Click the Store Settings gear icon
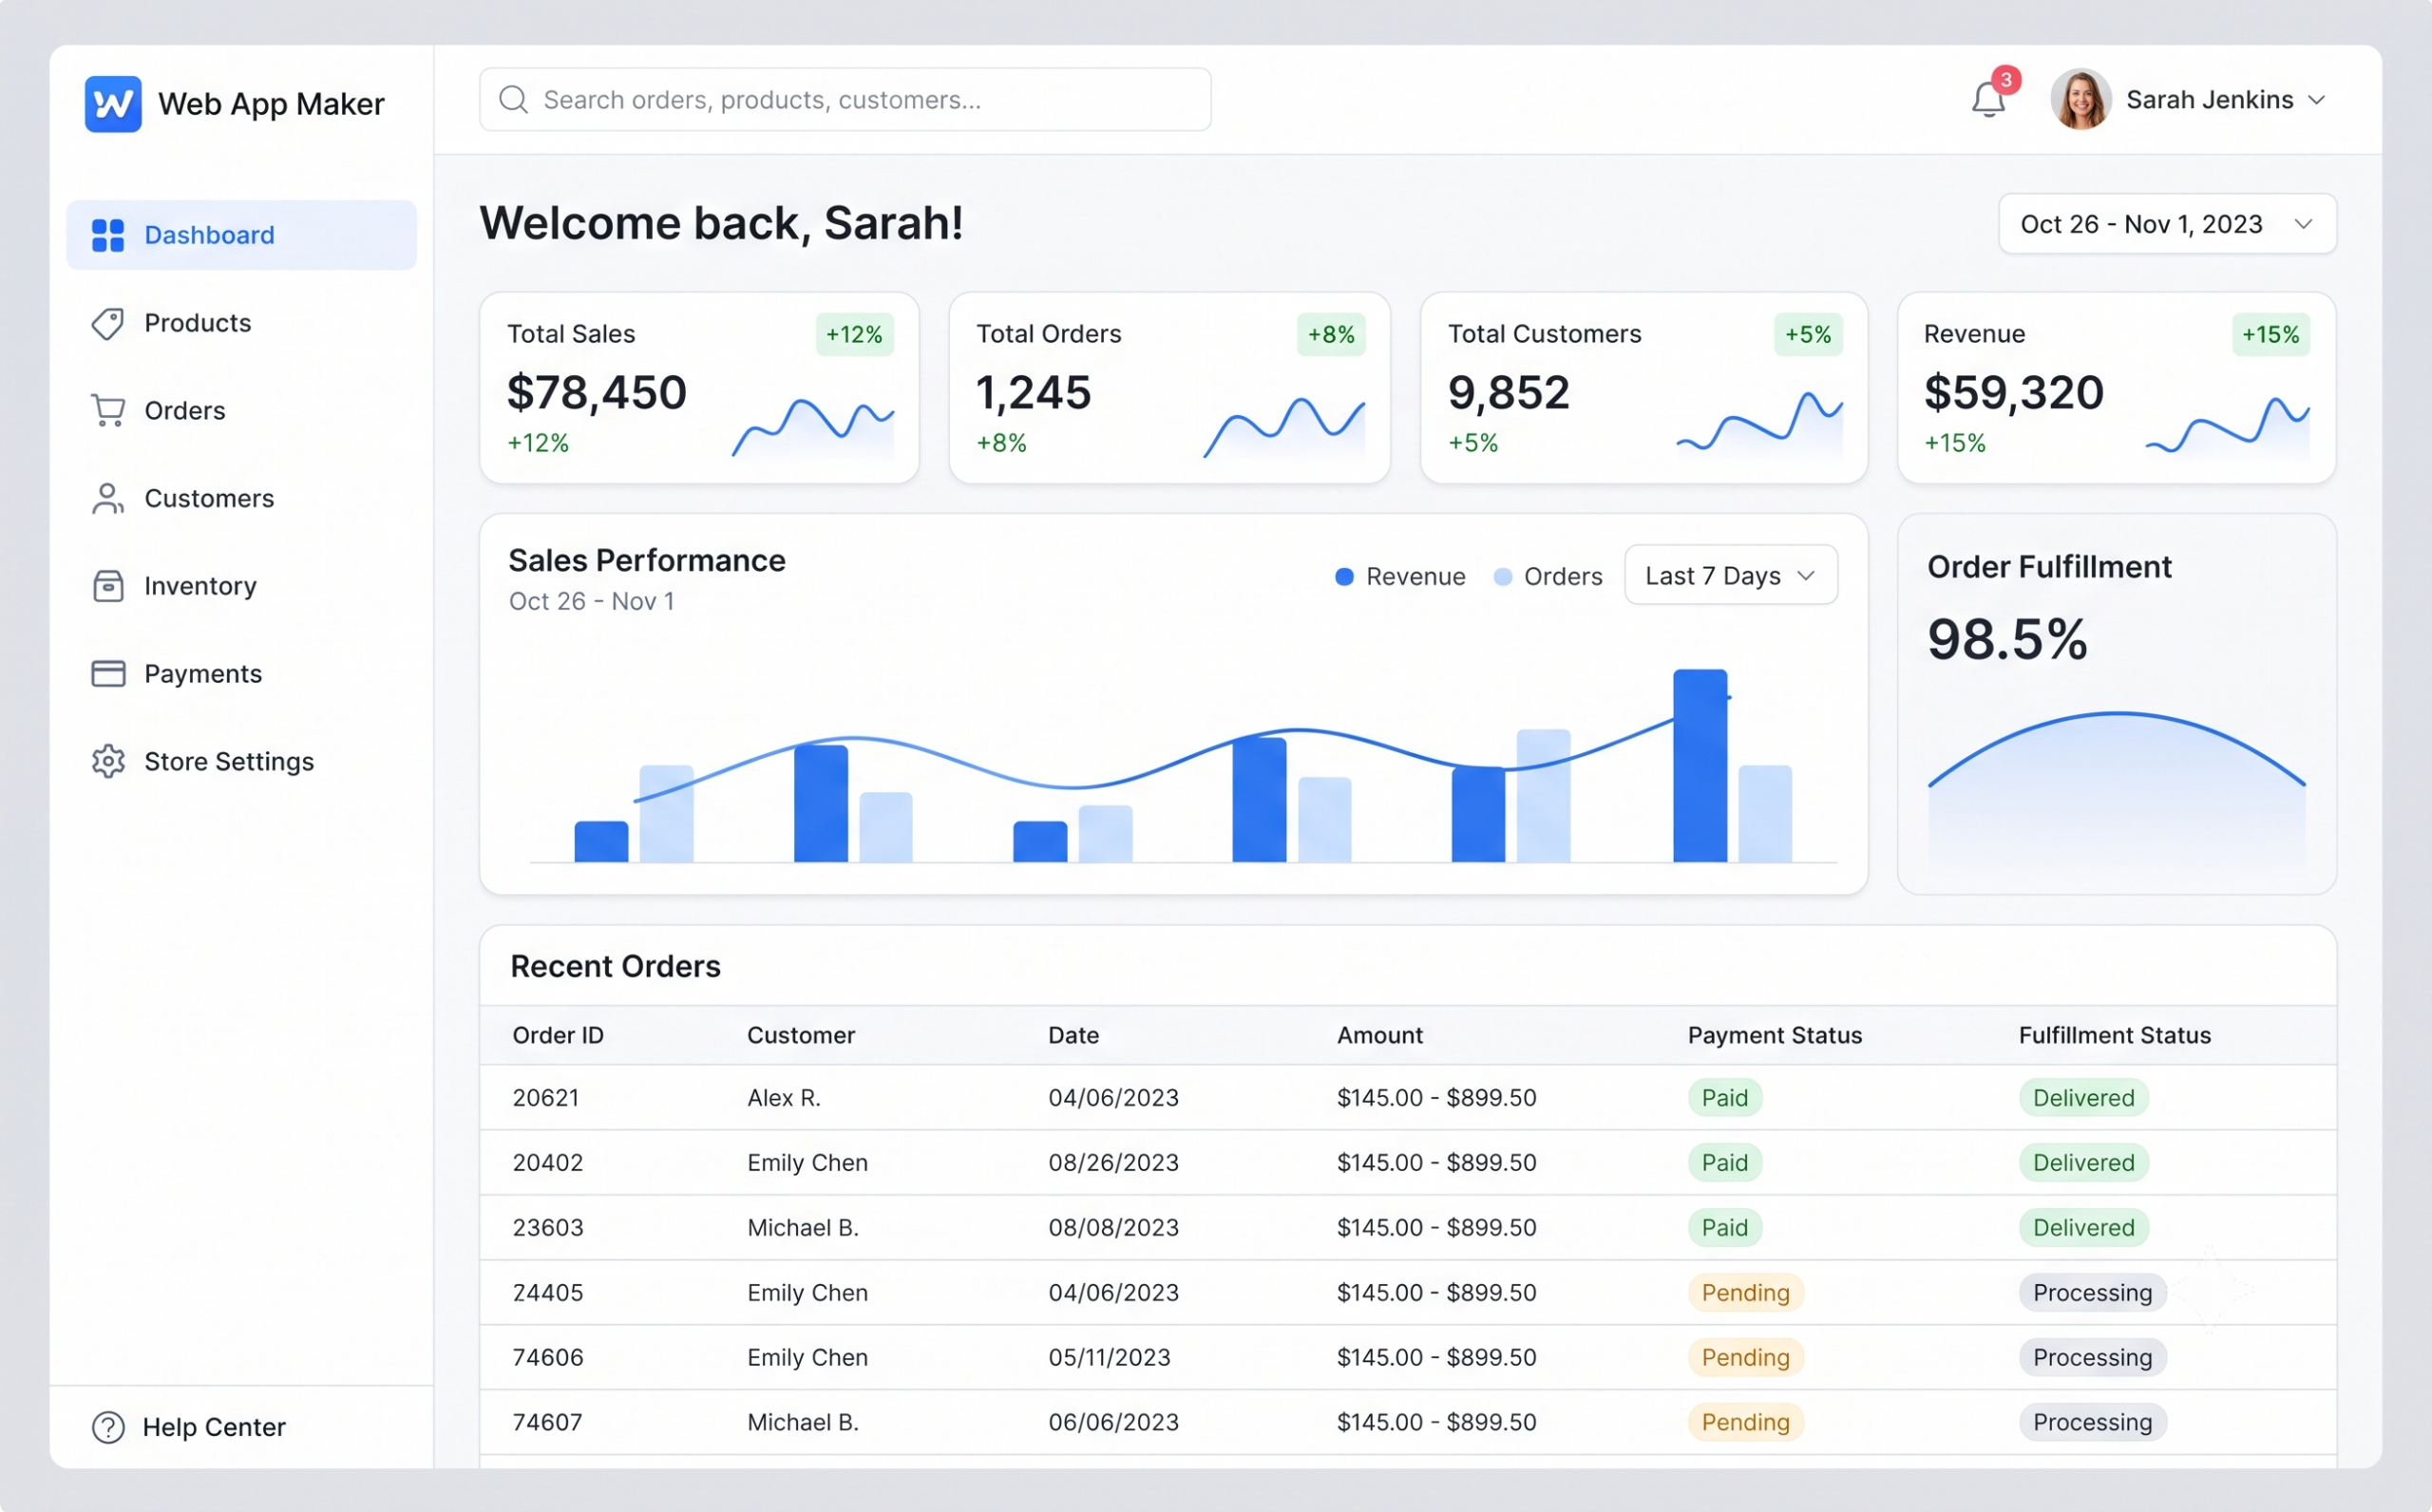The height and width of the screenshot is (1512, 2432). coord(108,761)
